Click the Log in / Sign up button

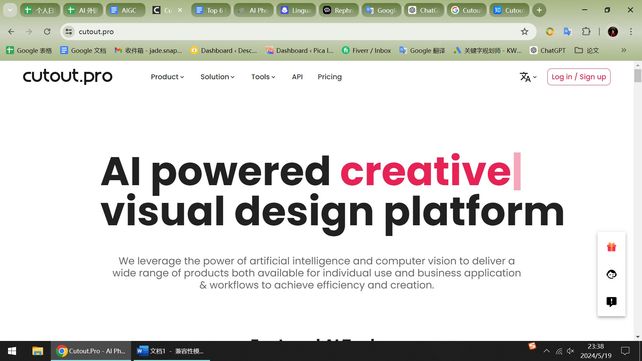579,77
